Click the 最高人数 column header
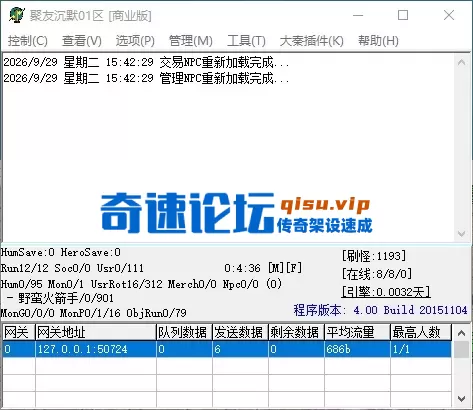This screenshot has height=410, width=473. pyautogui.click(x=421, y=332)
